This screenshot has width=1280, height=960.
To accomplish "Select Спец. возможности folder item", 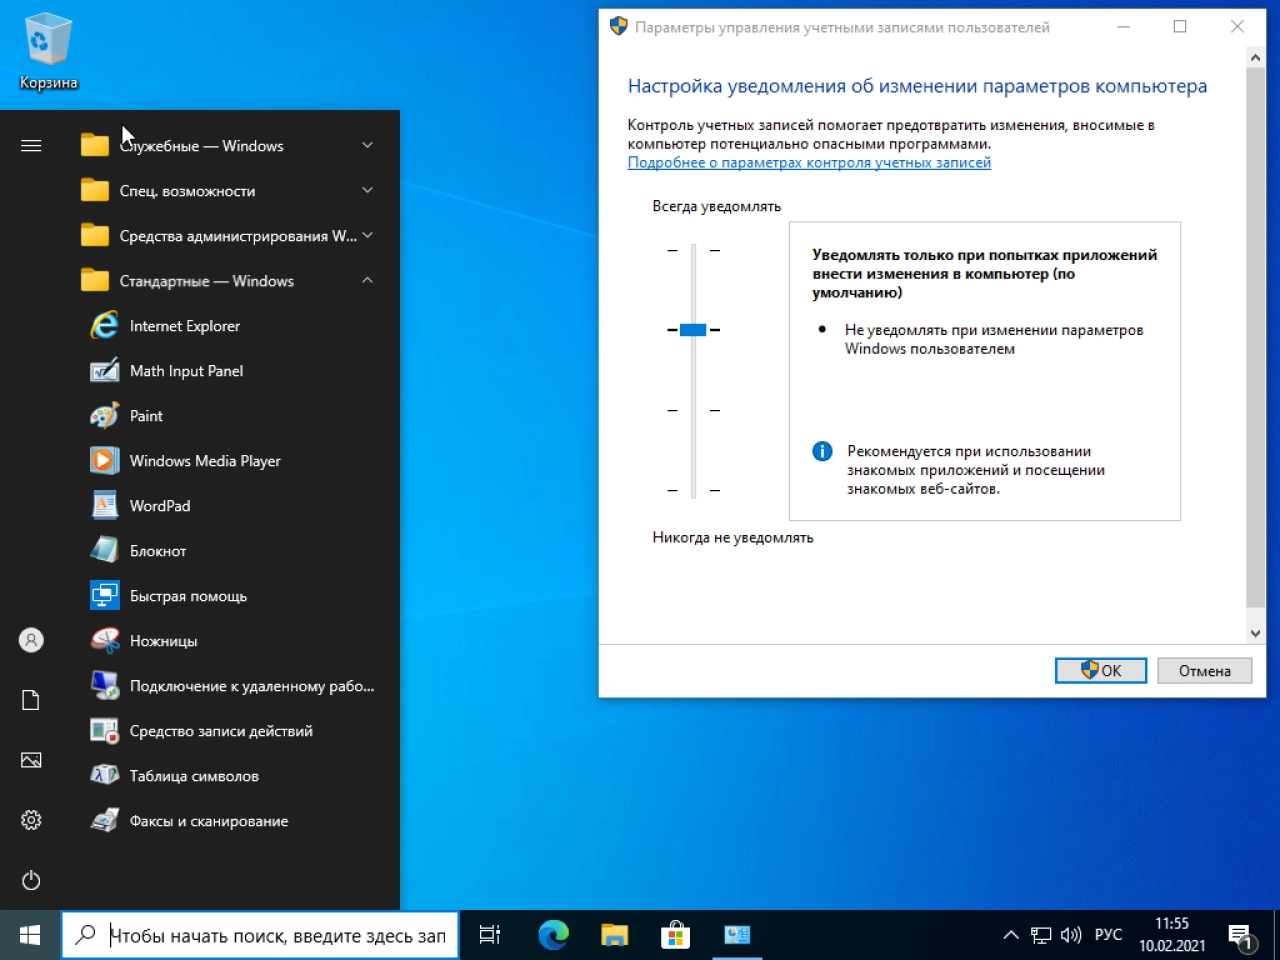I will pos(230,191).
